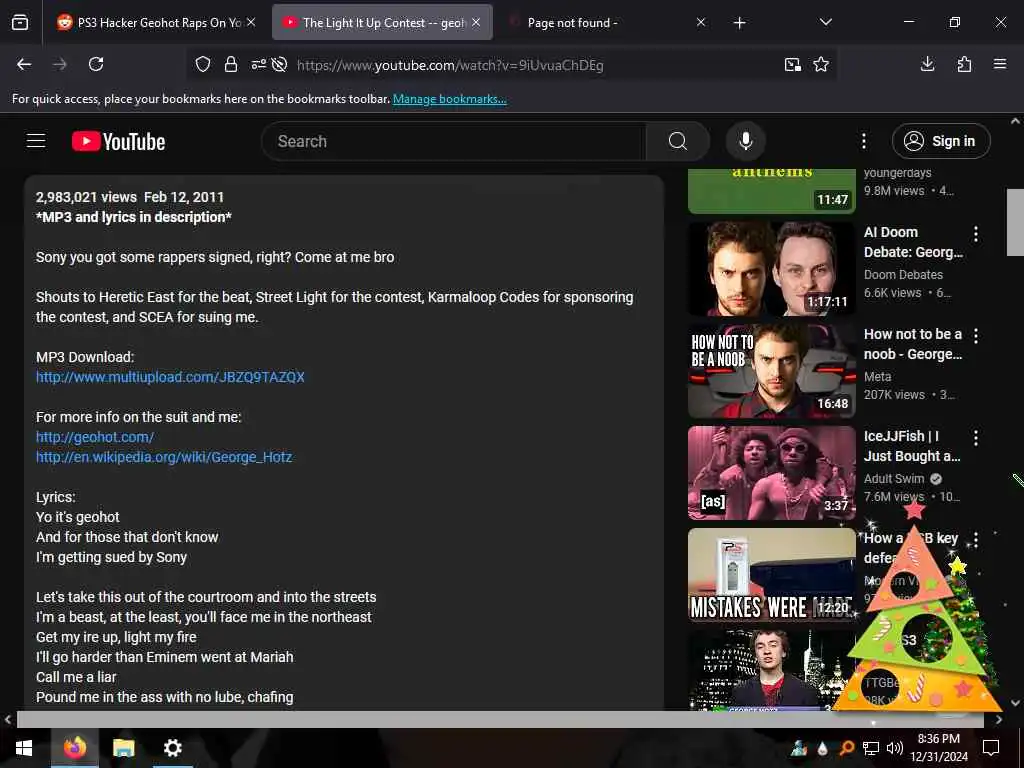Expand the list all tabs dropdown

point(825,22)
